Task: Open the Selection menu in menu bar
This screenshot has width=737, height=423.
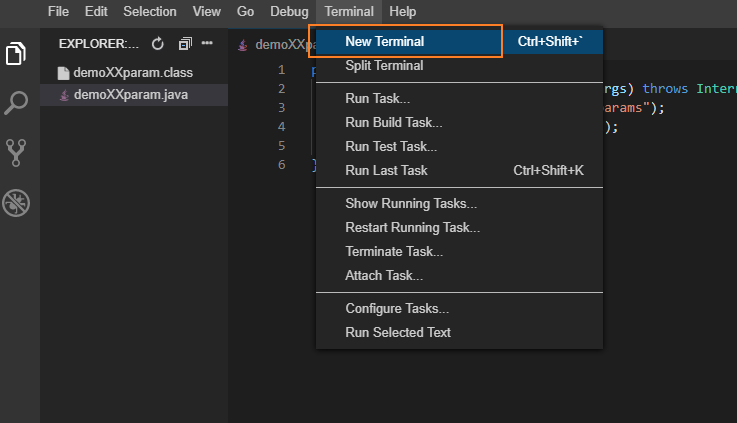Action: [150, 12]
